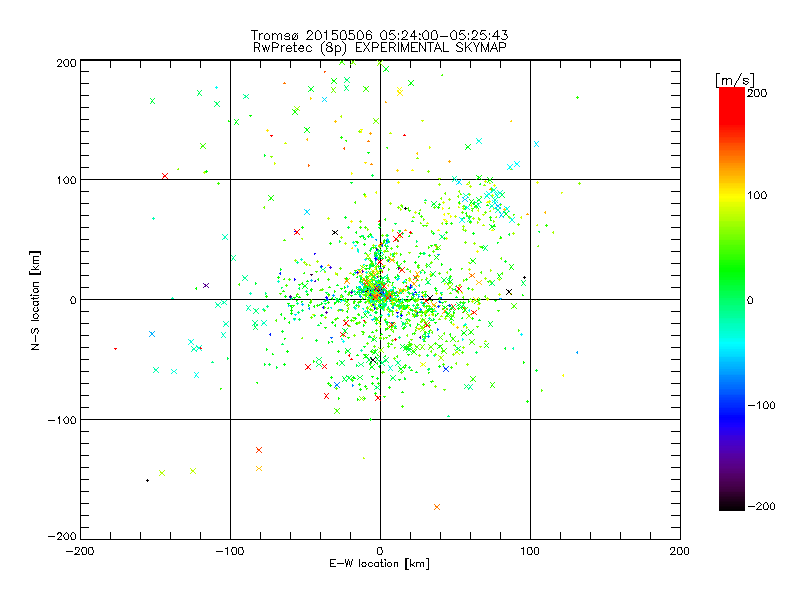Click the x-axis tick label '200'
800x600 pixels.
pyautogui.click(x=680, y=551)
